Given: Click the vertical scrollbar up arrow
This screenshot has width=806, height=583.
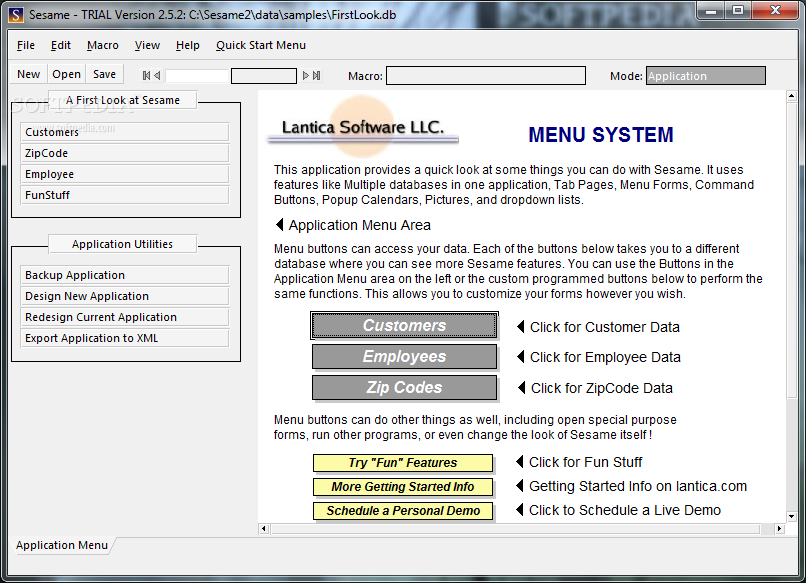Looking at the screenshot, I should 792,97.
